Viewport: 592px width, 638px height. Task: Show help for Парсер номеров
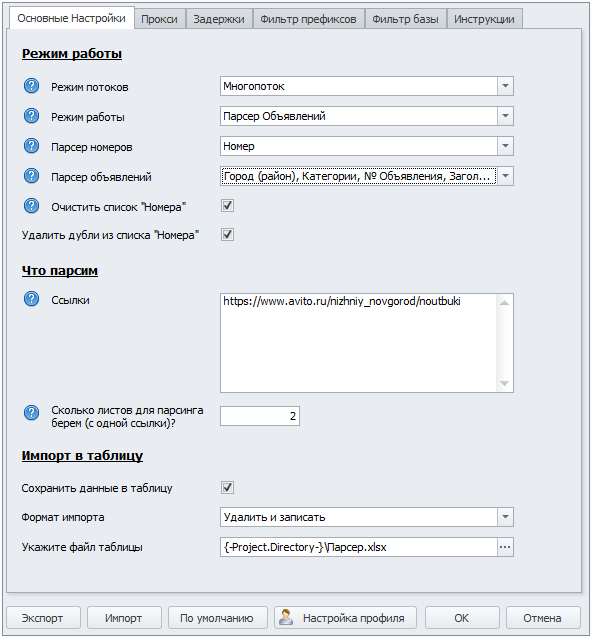pos(31,146)
